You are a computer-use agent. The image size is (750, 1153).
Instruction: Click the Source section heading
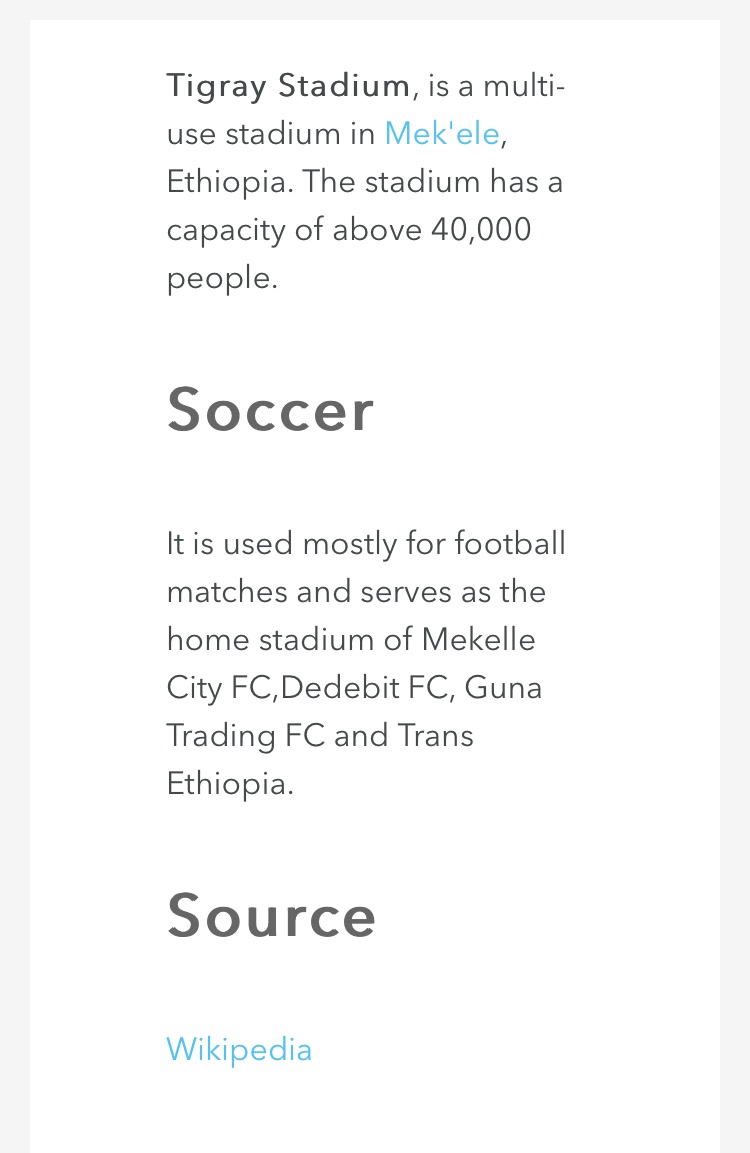(x=271, y=916)
